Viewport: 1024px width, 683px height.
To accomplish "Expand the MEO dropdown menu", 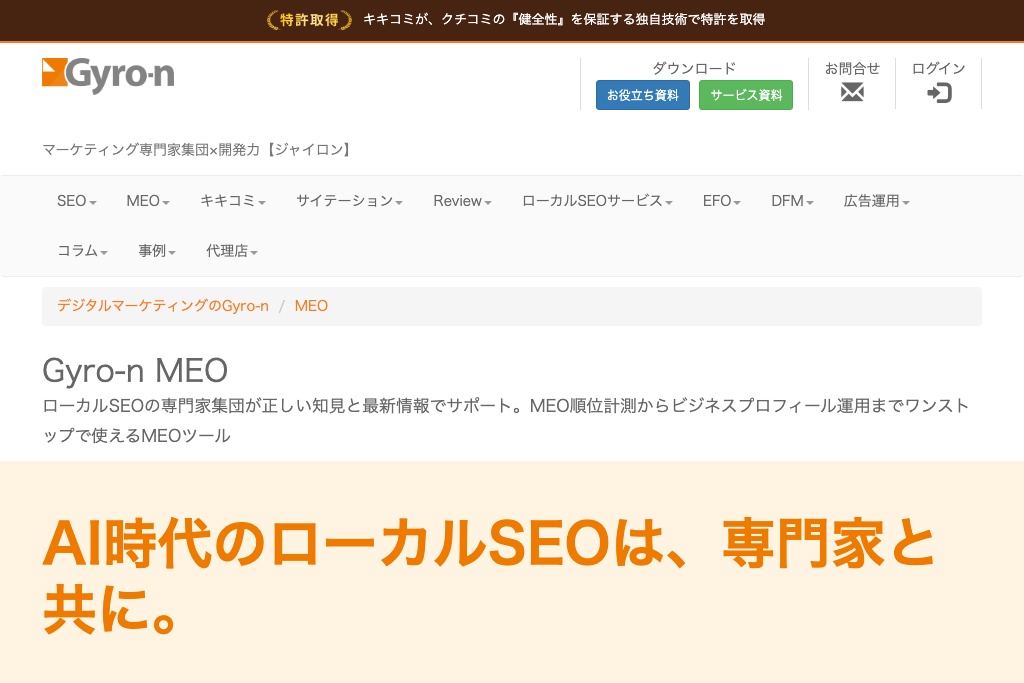I will [x=148, y=201].
